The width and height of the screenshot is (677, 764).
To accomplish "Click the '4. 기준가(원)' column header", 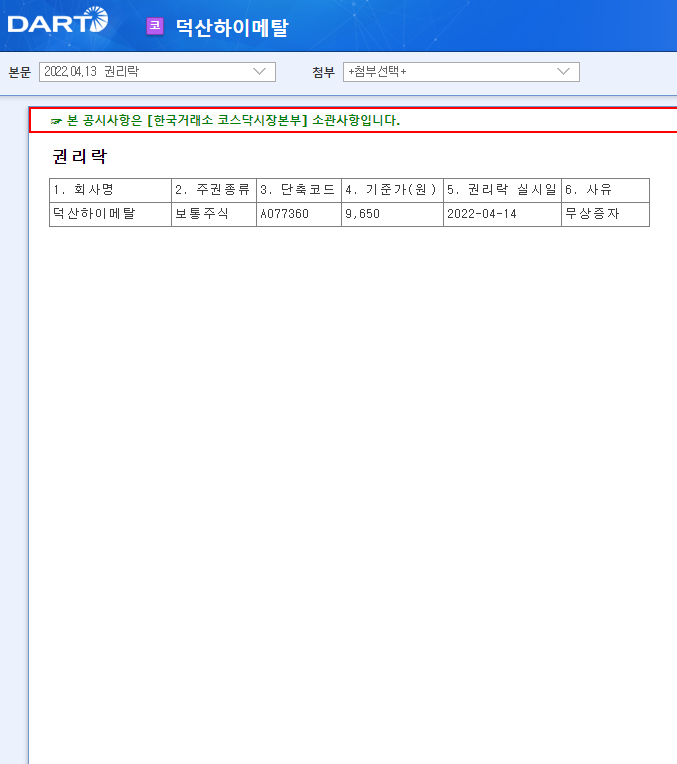I will [392, 190].
